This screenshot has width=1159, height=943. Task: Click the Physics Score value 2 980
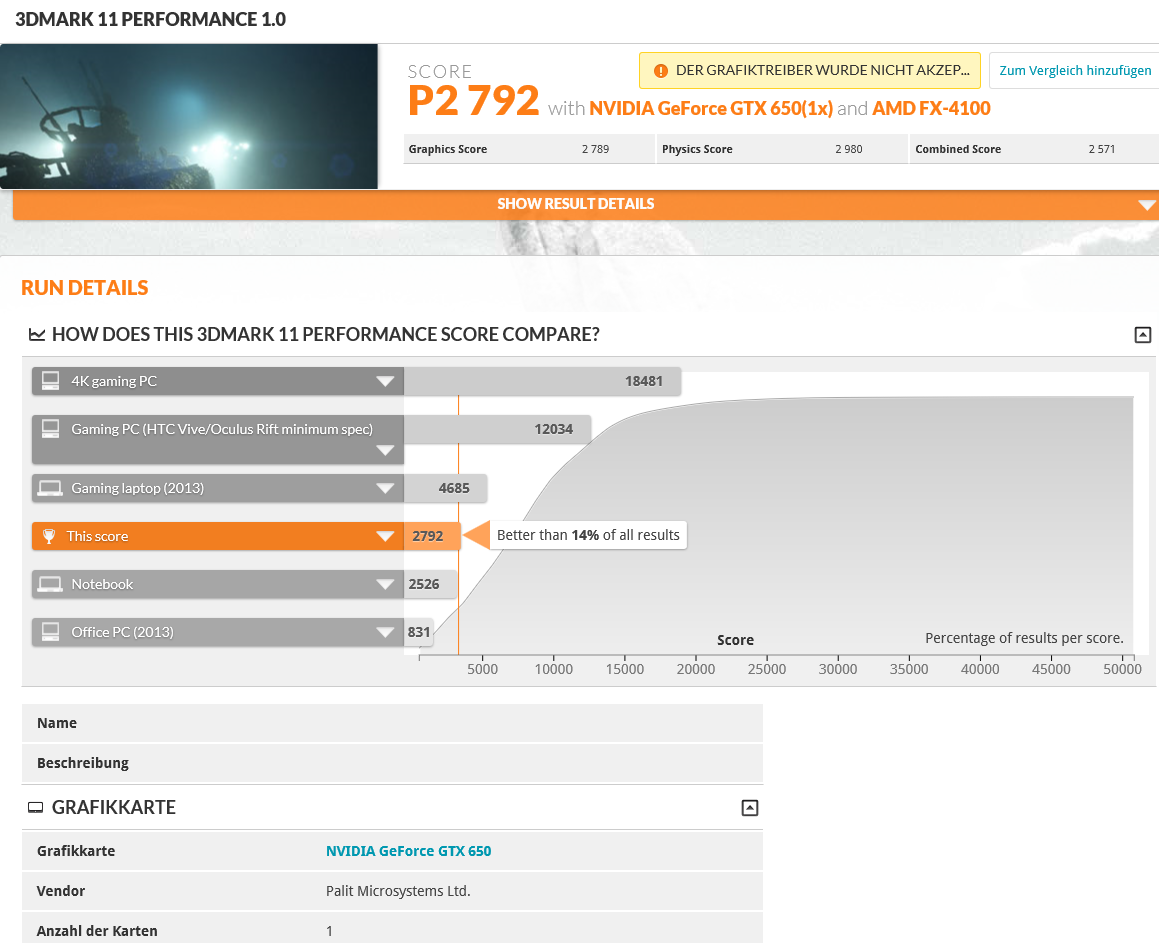pyautogui.click(x=849, y=149)
